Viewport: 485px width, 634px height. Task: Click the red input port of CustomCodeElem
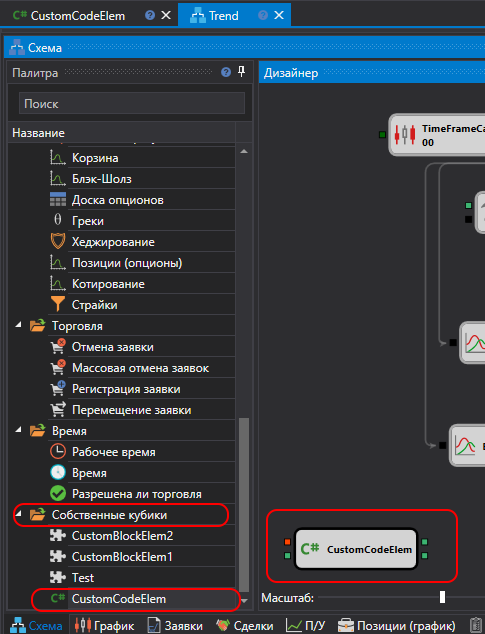[x=287, y=542]
